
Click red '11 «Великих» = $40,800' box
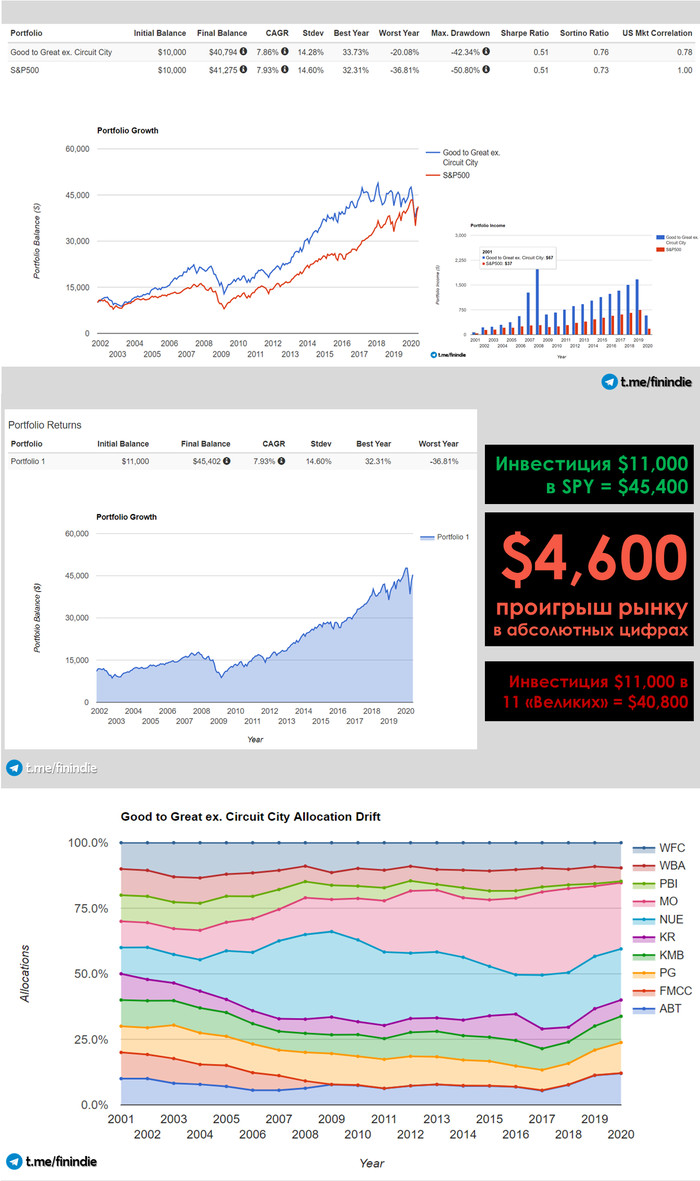pyautogui.click(x=588, y=691)
